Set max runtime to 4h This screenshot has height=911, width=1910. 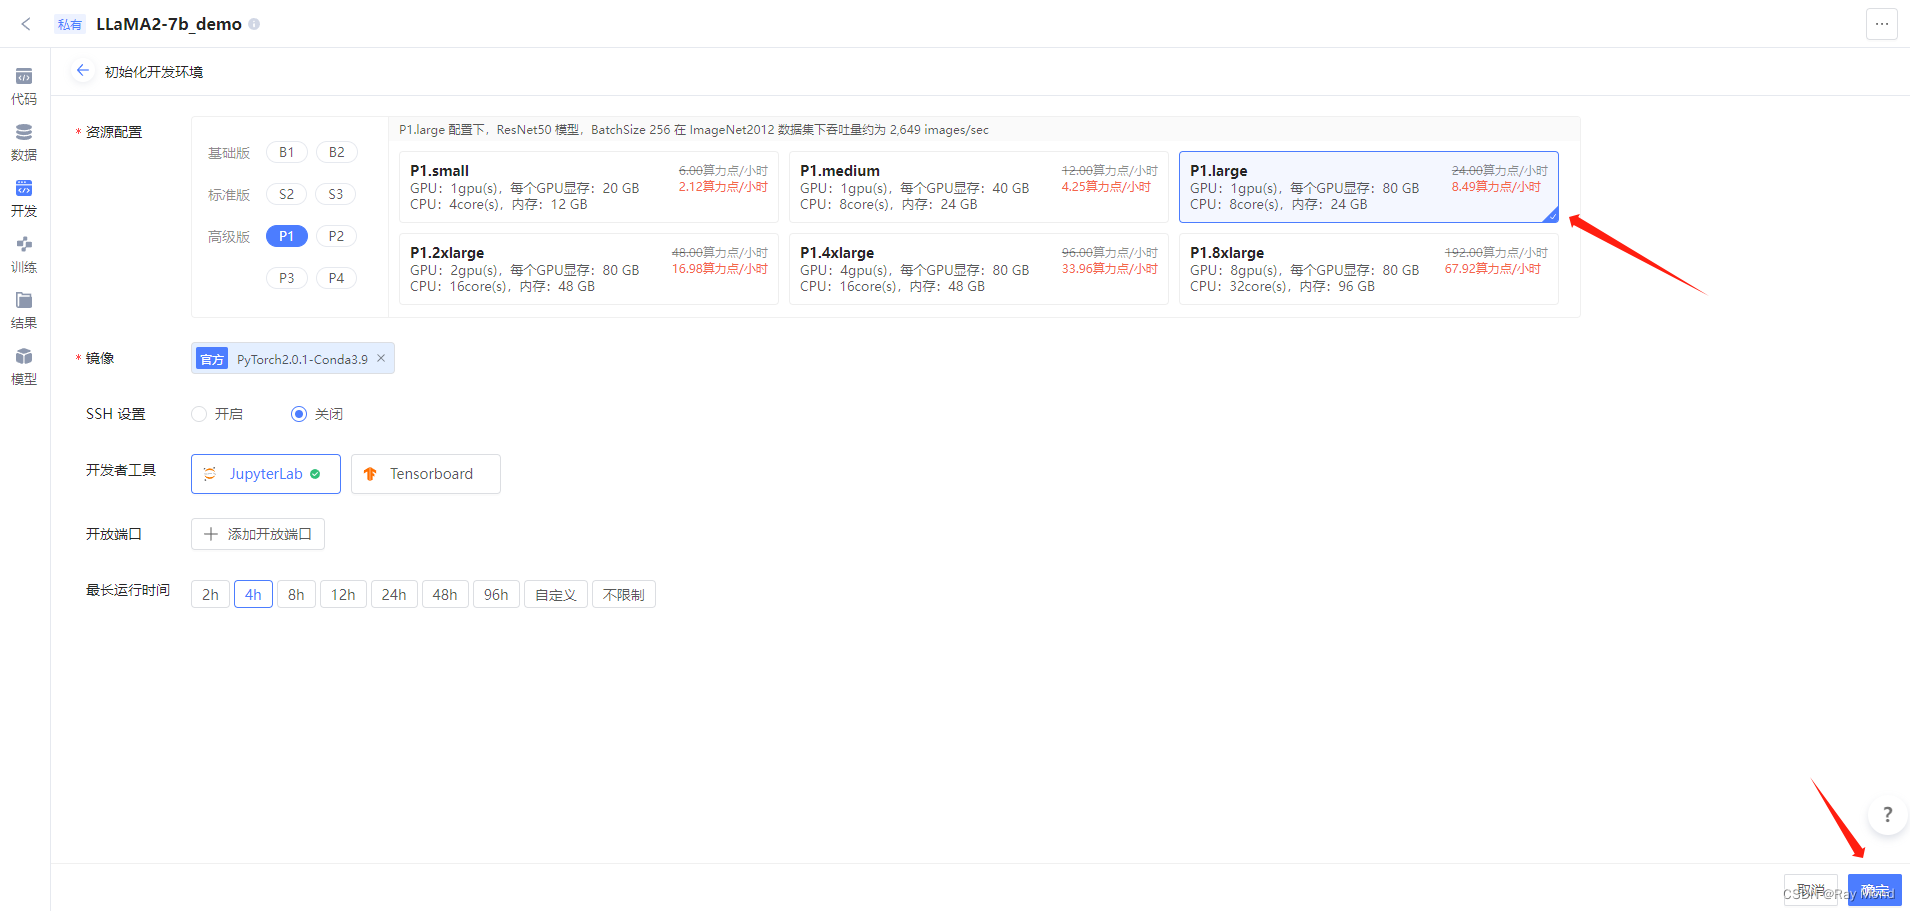[253, 594]
